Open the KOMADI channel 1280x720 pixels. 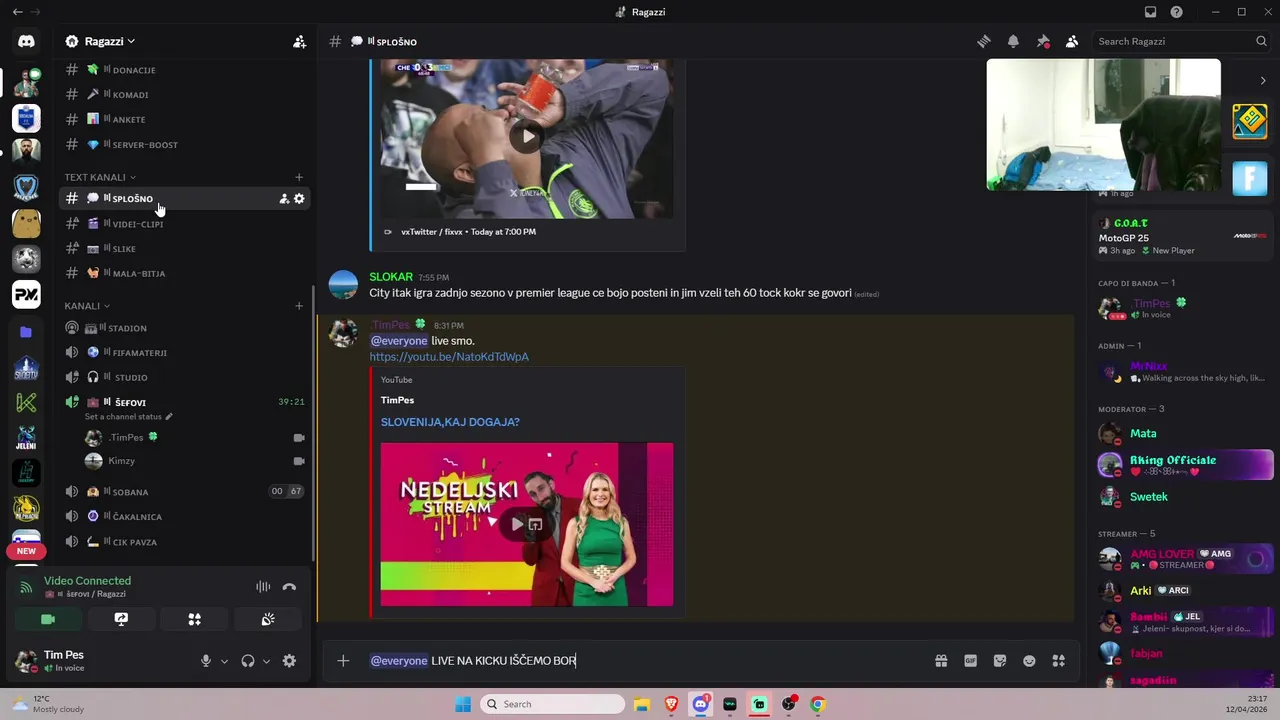point(186,95)
